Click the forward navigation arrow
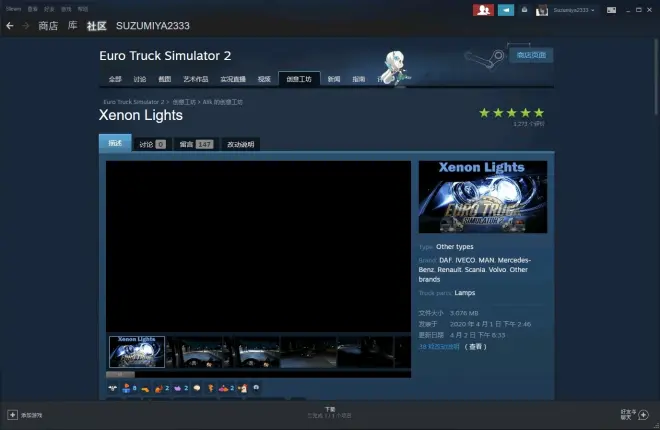This screenshot has width=660, height=430. pos(25,25)
